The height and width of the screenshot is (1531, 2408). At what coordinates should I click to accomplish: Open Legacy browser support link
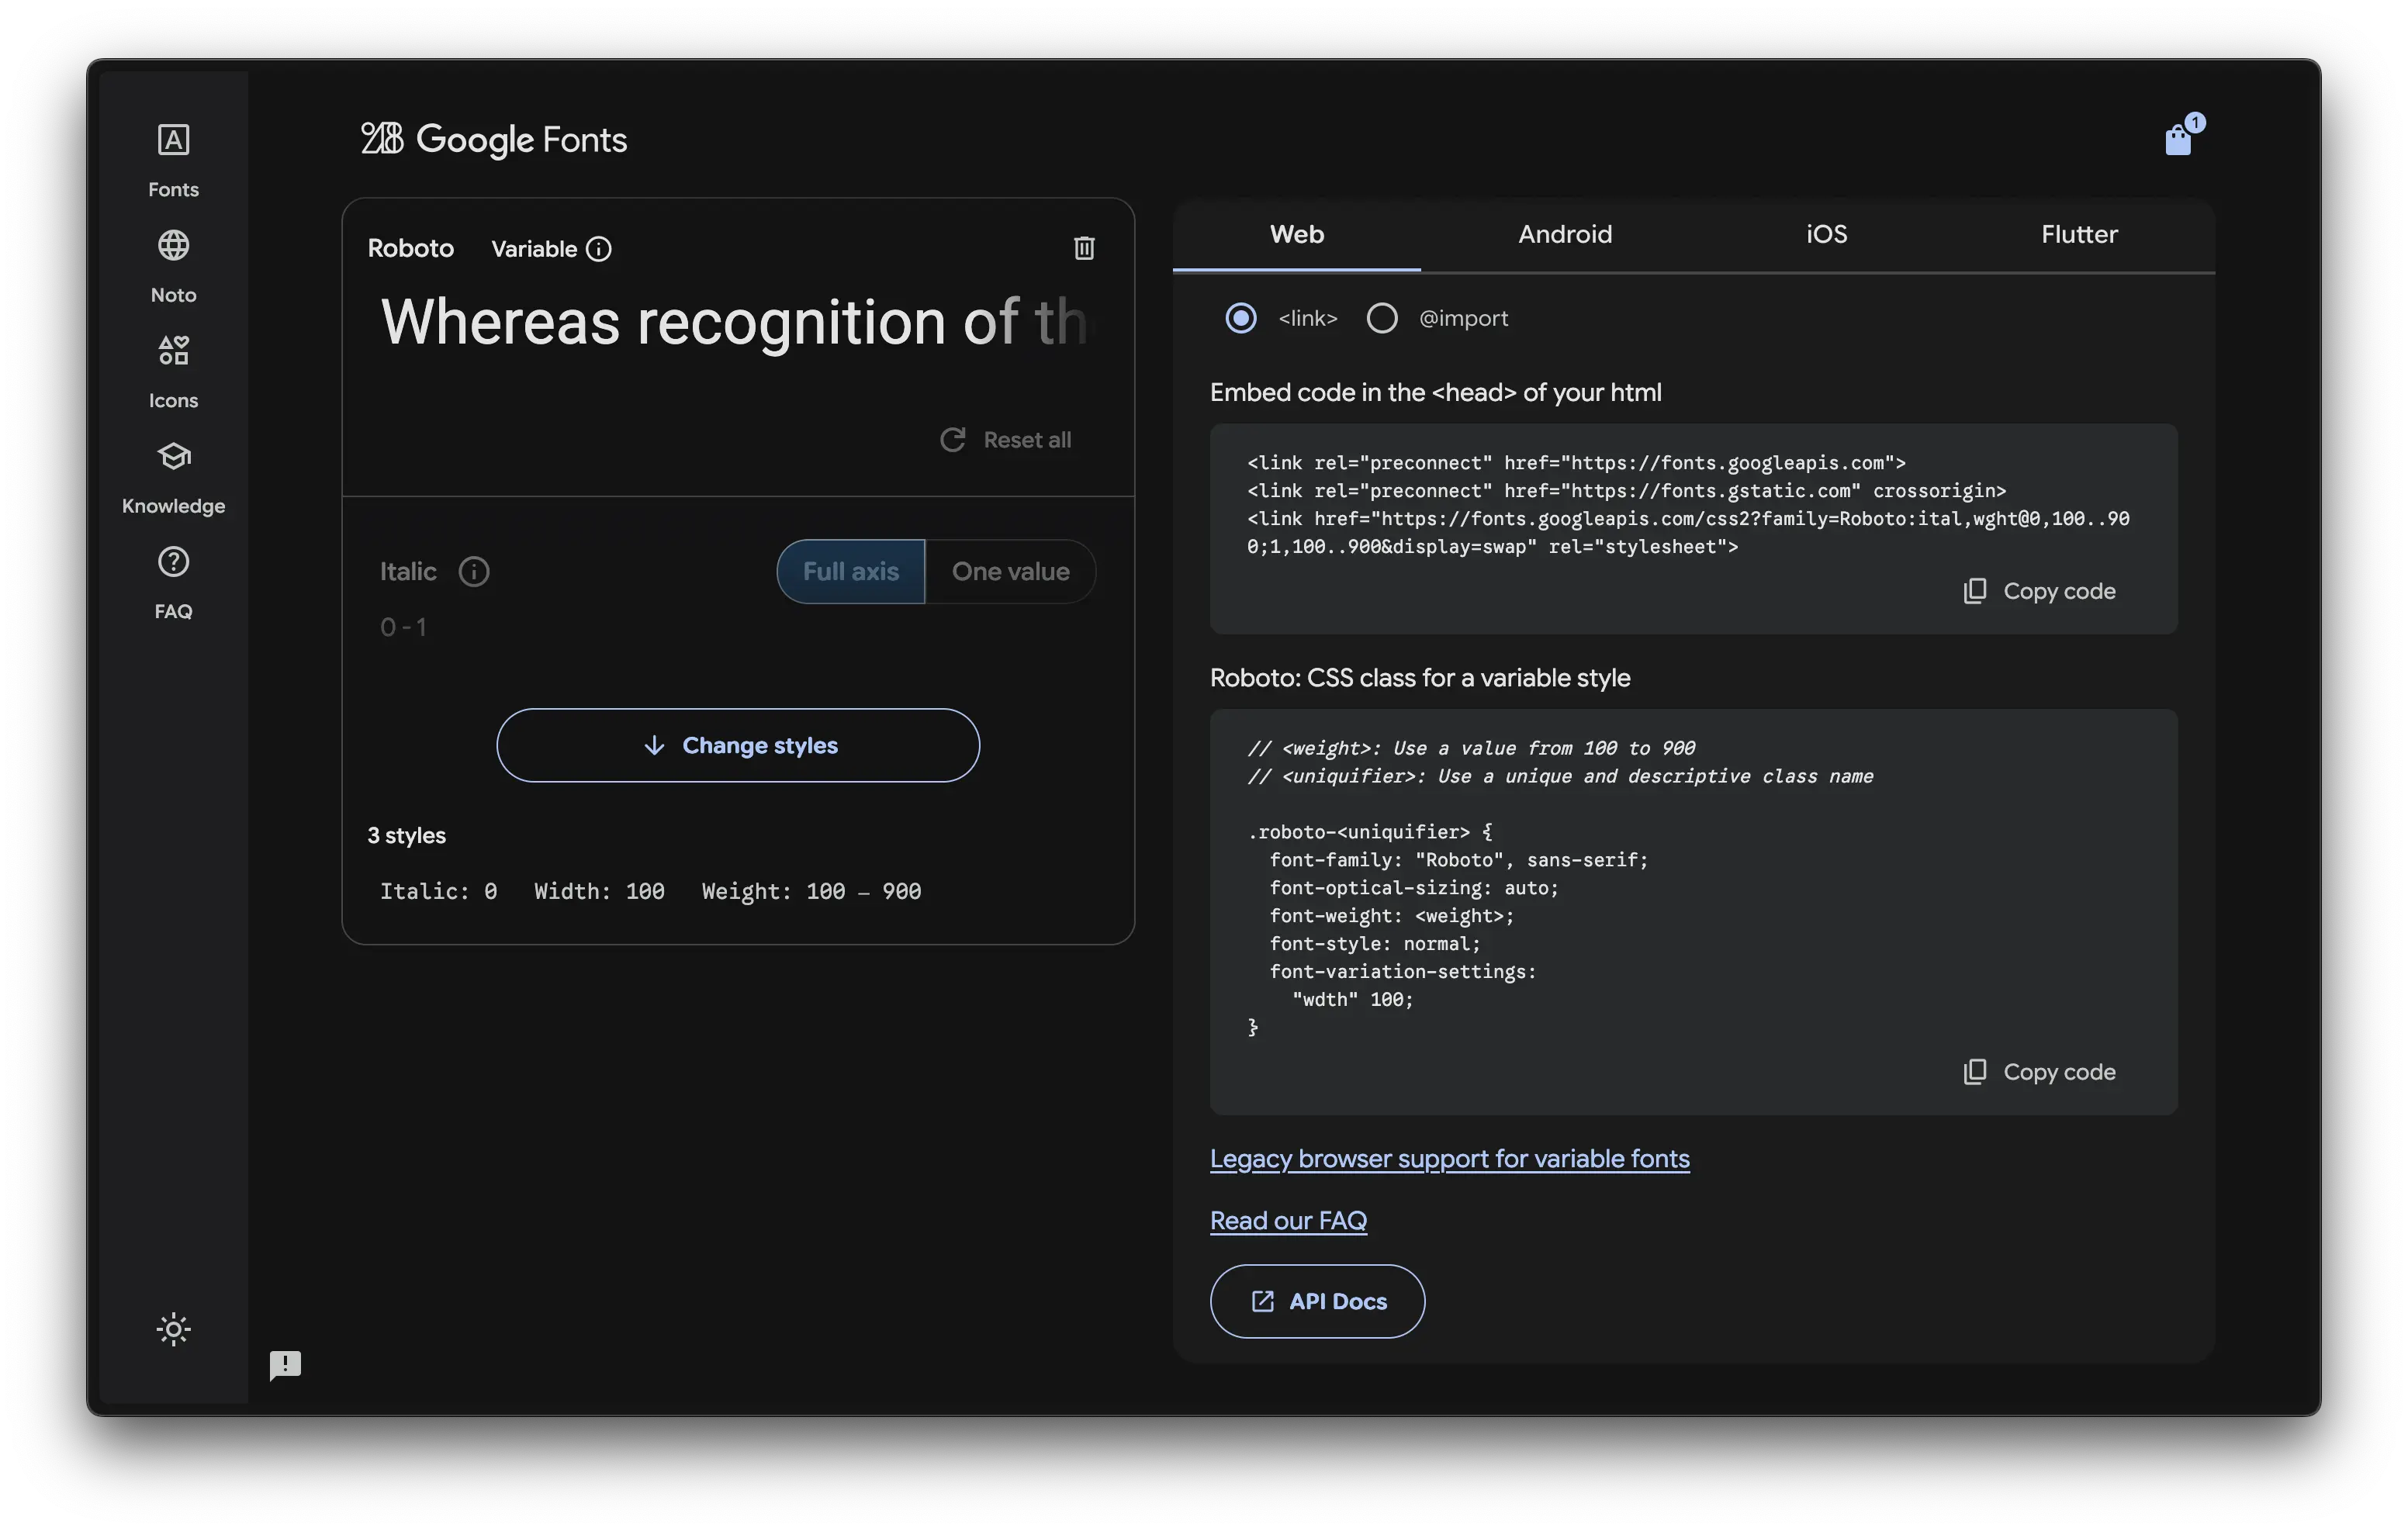(1449, 1158)
